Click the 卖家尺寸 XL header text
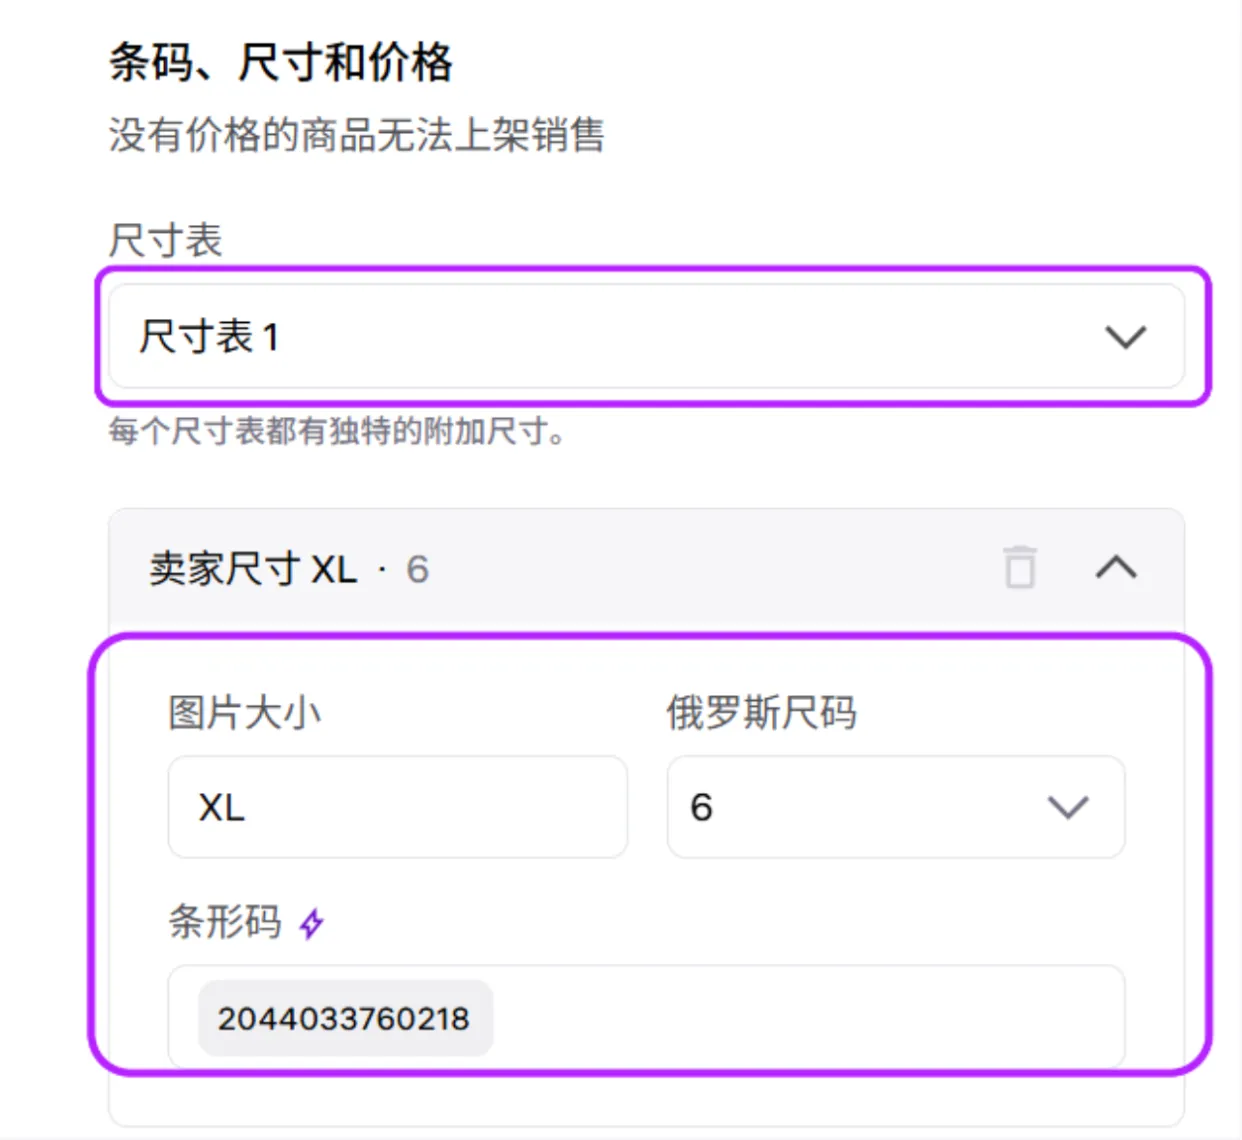 253,569
